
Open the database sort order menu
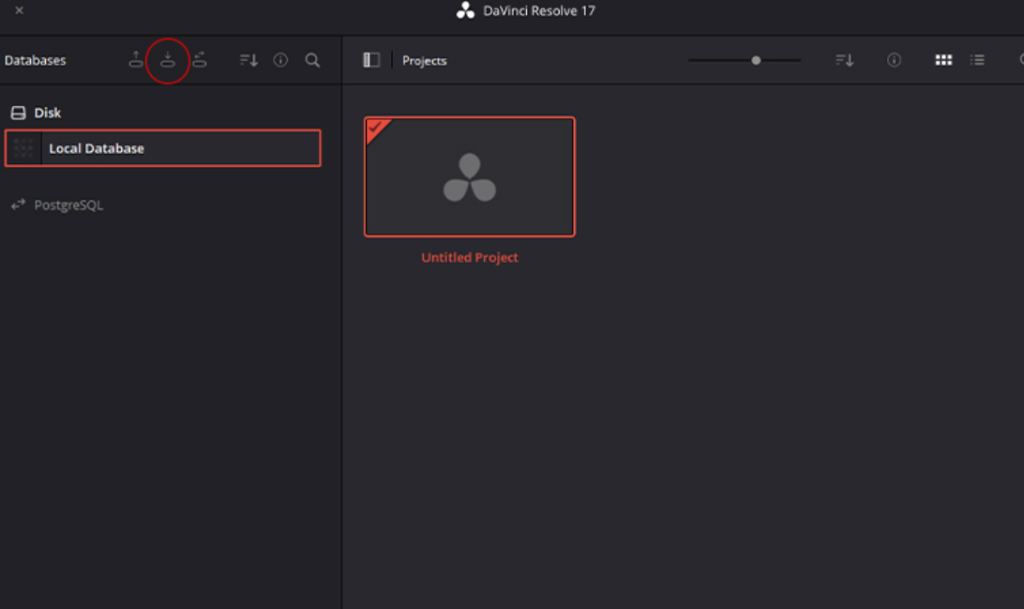click(x=248, y=60)
